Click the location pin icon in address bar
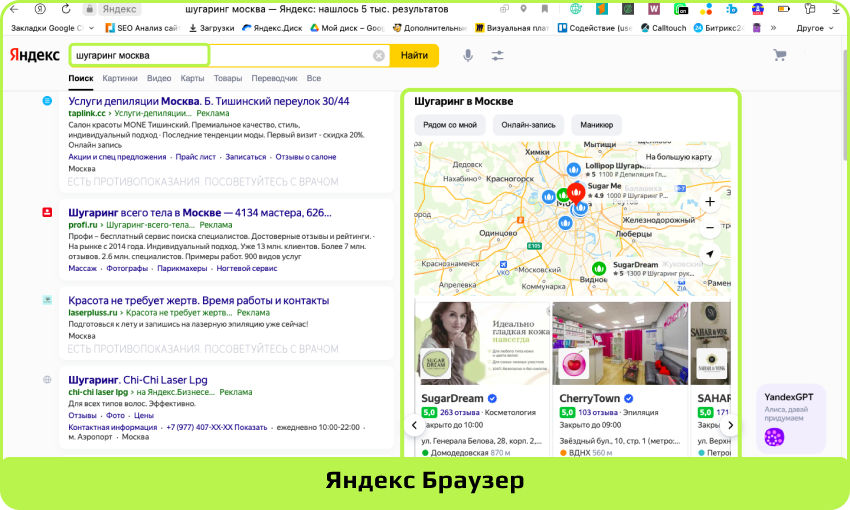The height and width of the screenshot is (510, 850). (x=523, y=9)
